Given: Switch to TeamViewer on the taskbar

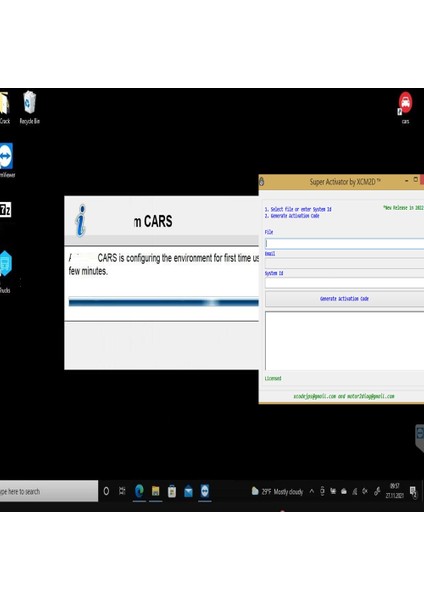Looking at the screenshot, I should (205, 491).
